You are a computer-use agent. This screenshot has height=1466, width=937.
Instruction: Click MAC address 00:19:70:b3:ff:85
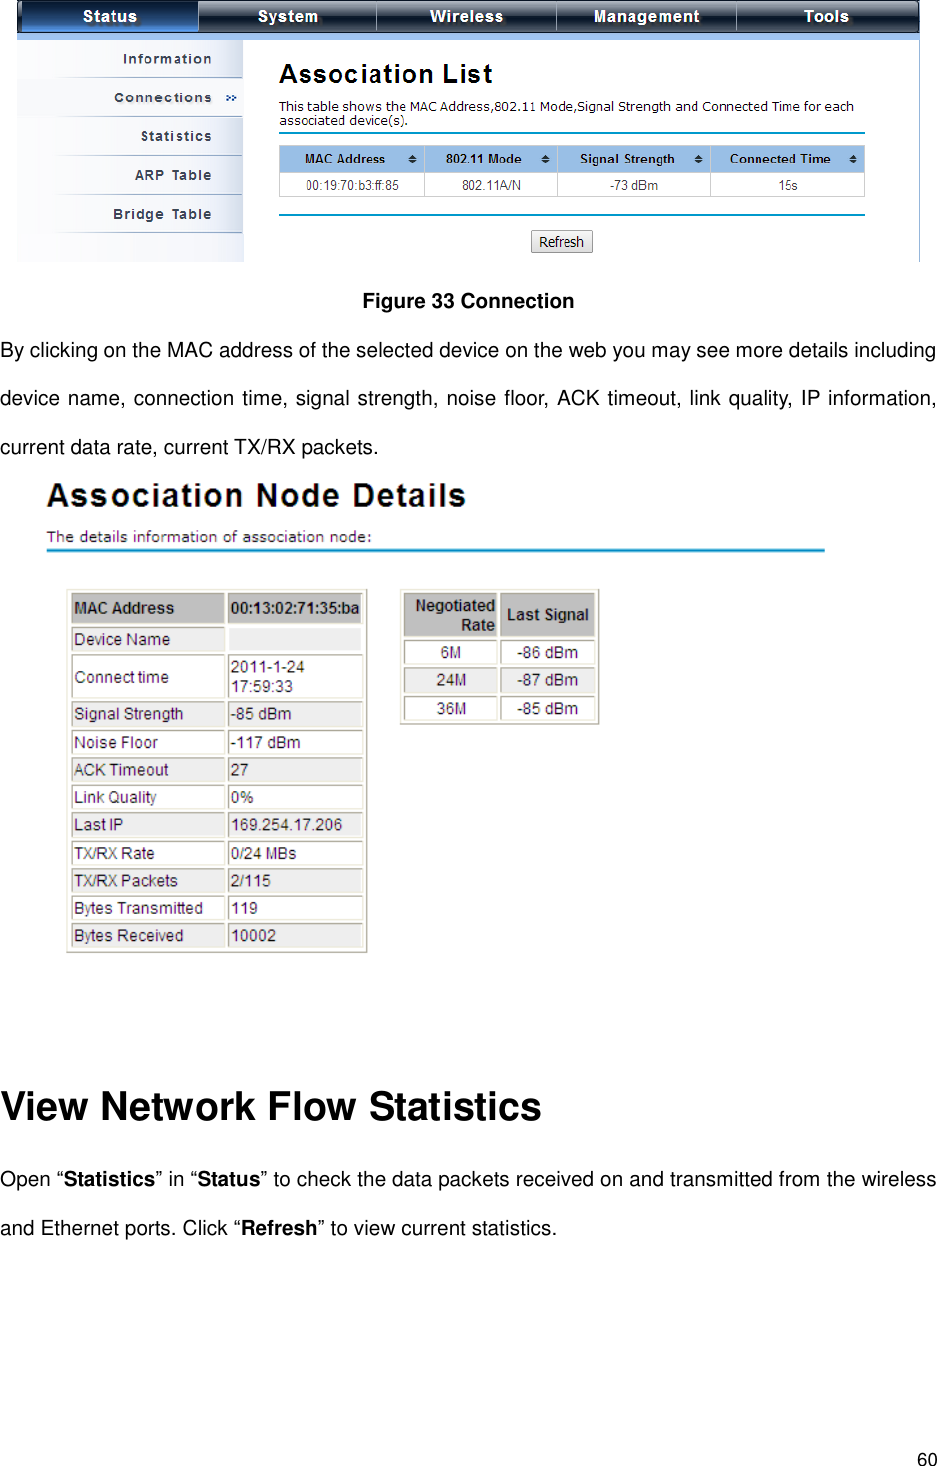coord(352,185)
